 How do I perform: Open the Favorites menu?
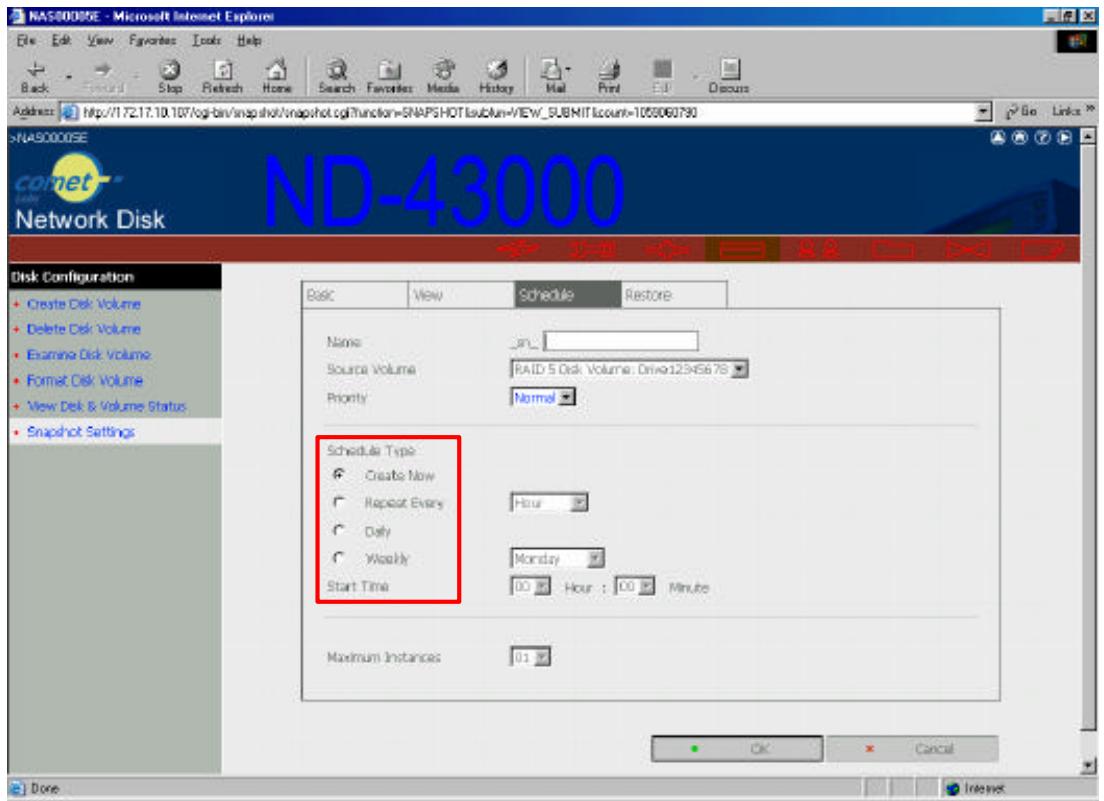pos(153,40)
